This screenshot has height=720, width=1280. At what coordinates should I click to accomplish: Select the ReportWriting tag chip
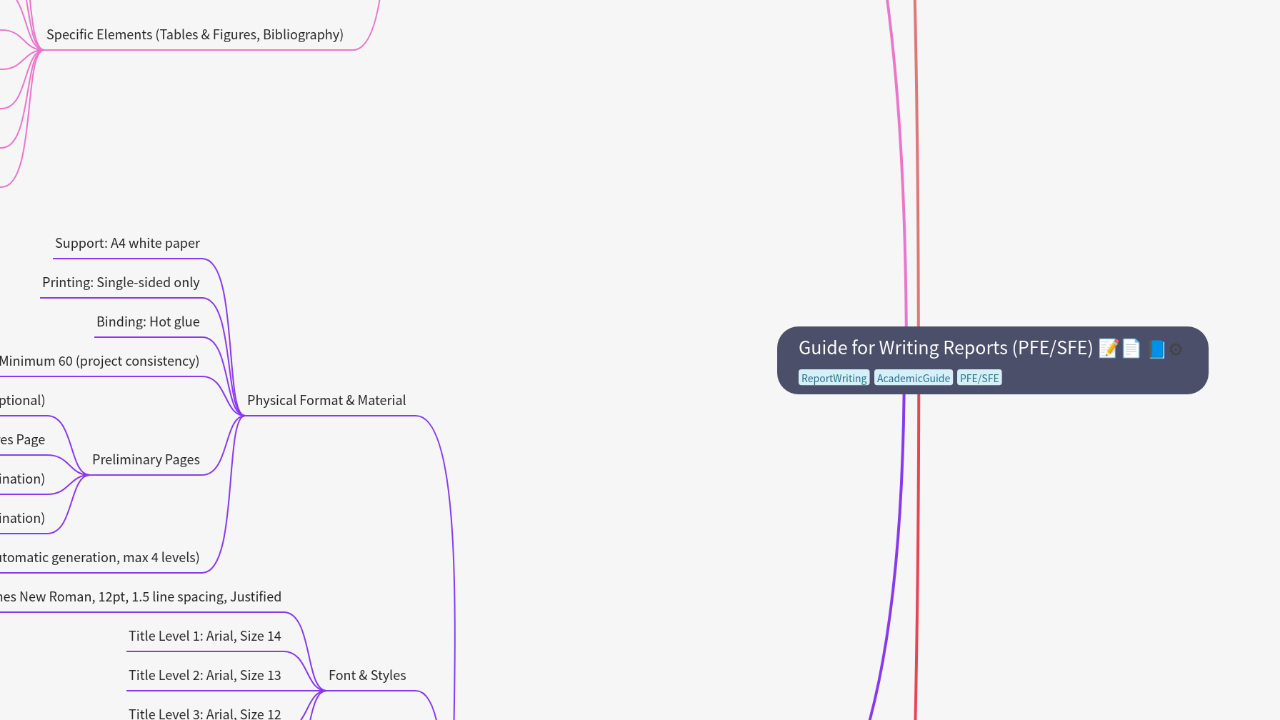coord(834,378)
